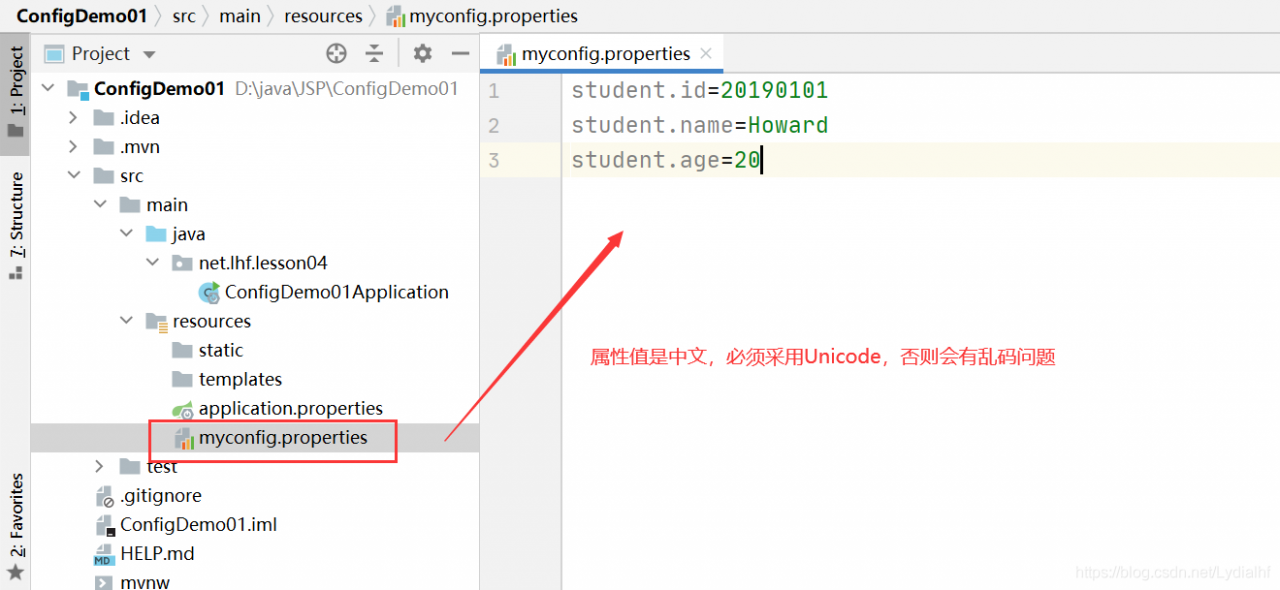
Task: Click the blue java source folder icon
Action: (x=155, y=233)
